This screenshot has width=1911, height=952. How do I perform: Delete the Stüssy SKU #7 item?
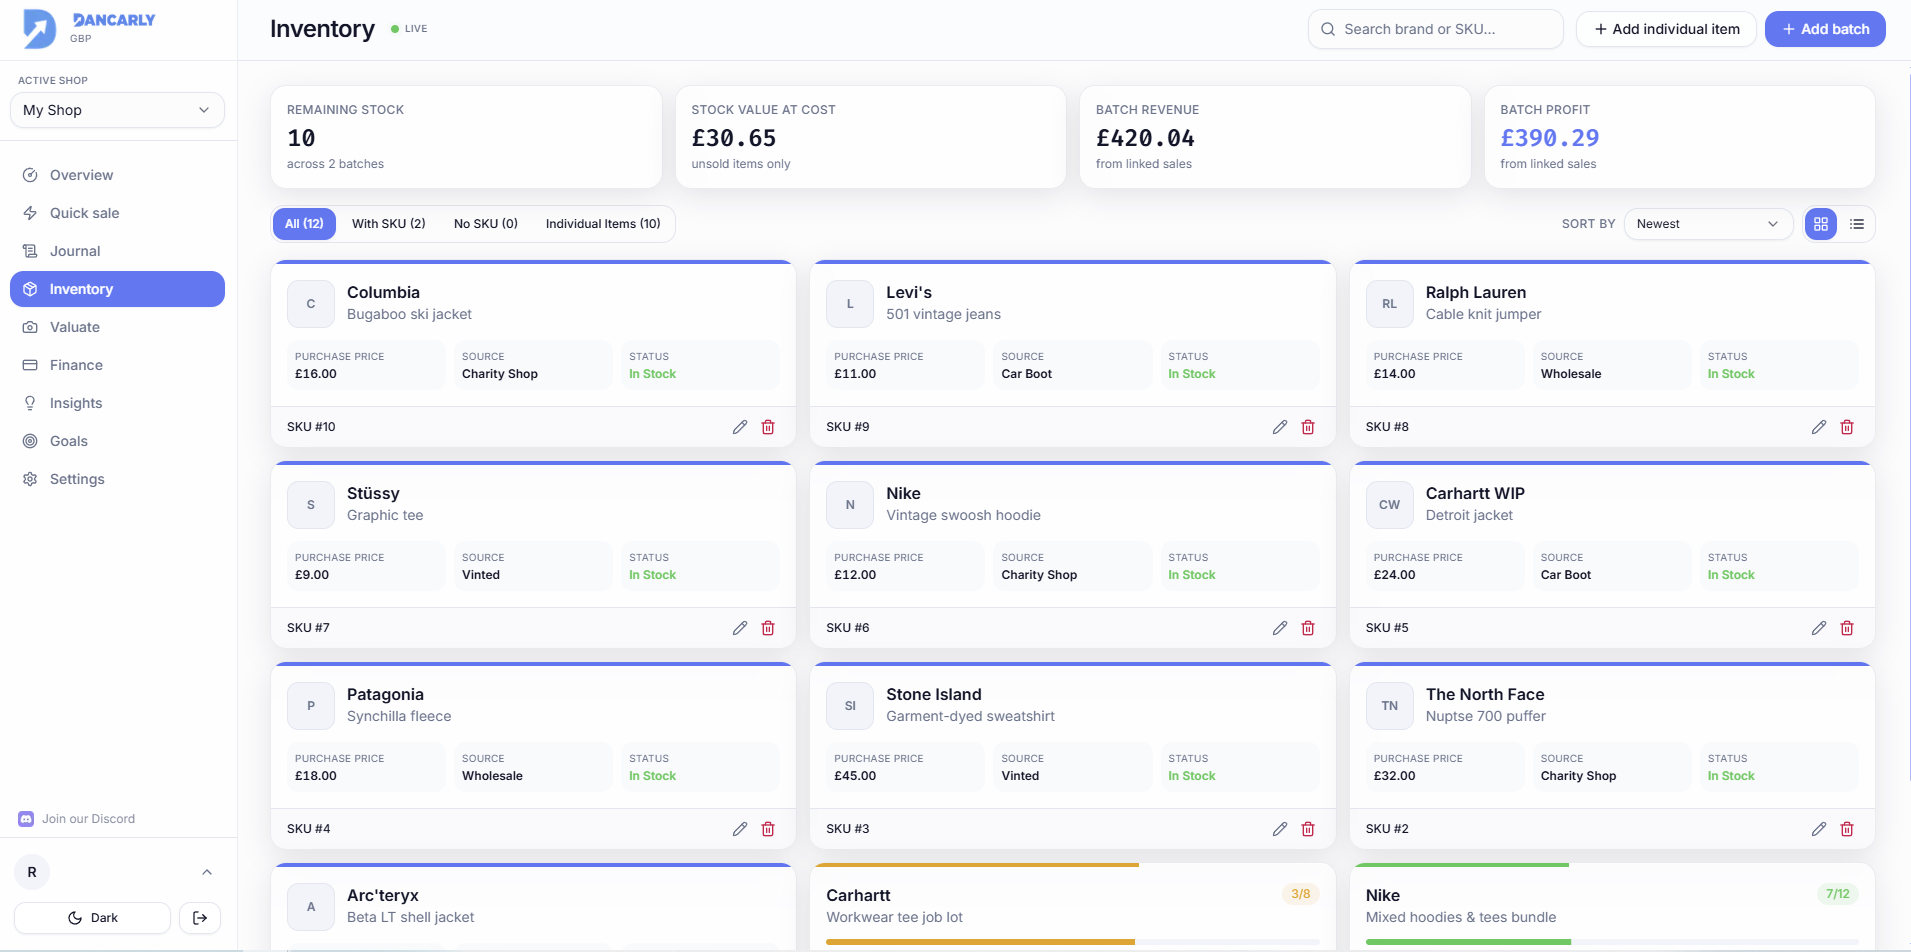coord(768,628)
